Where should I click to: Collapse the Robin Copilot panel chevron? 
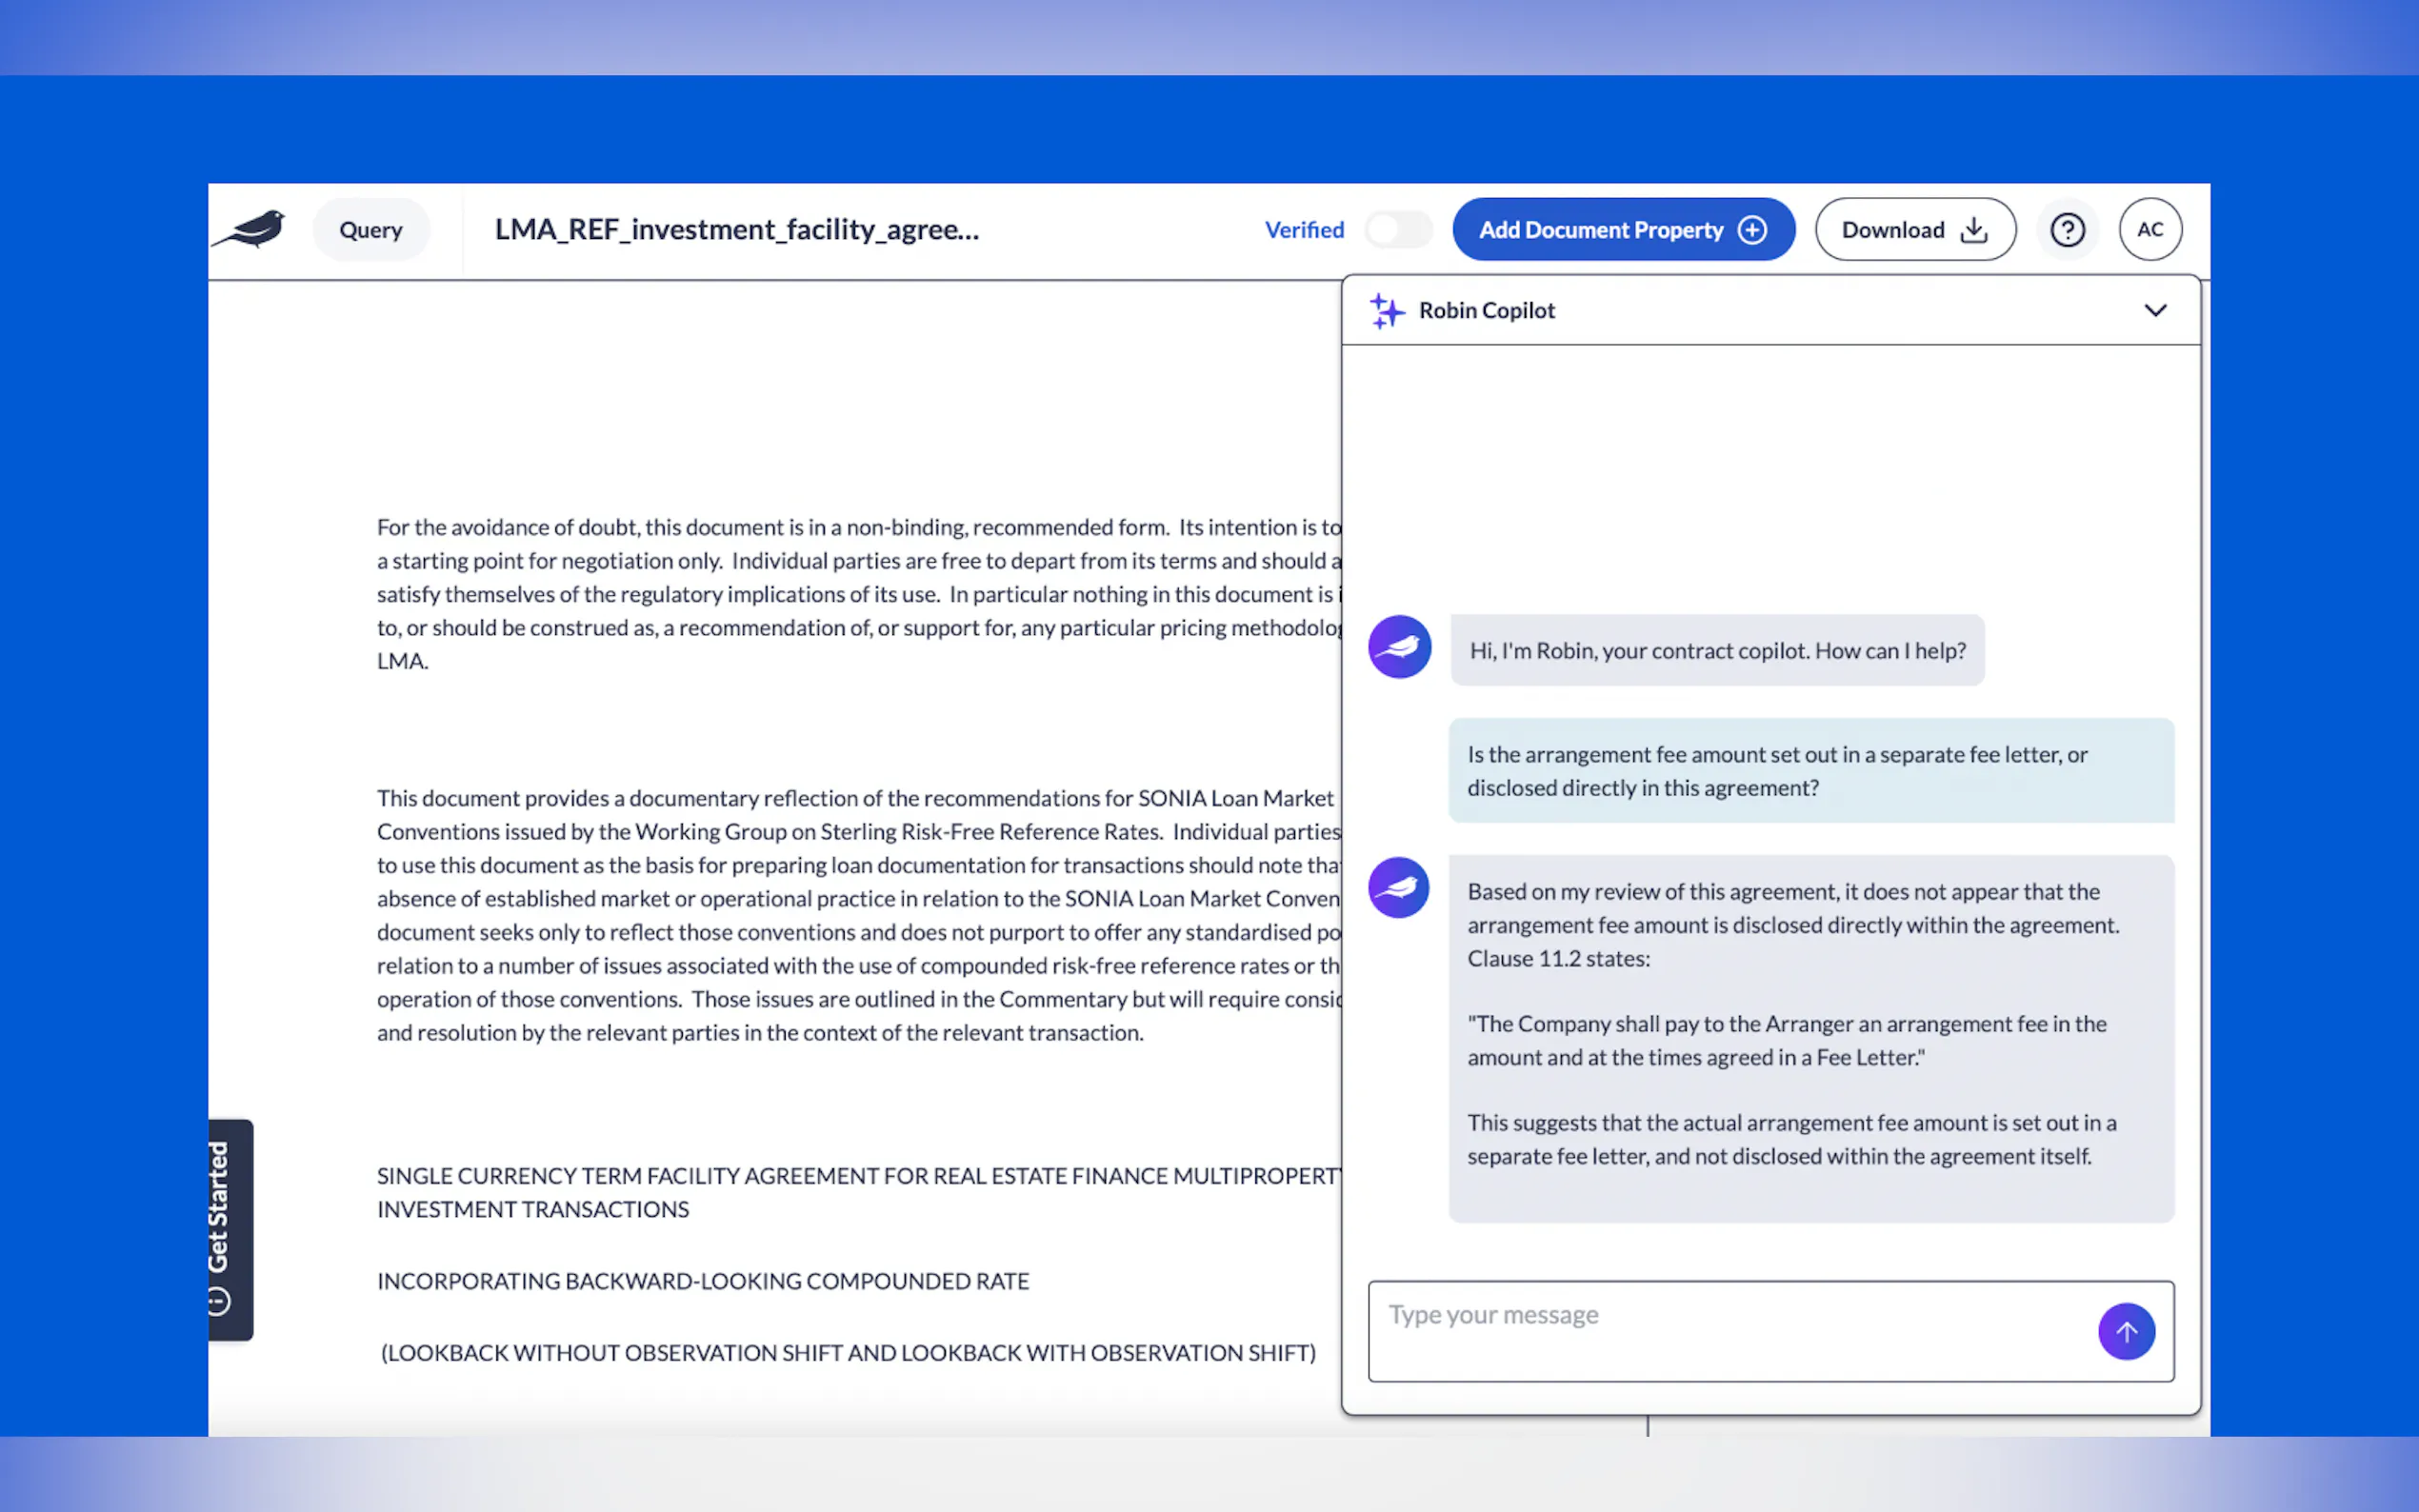[2155, 311]
